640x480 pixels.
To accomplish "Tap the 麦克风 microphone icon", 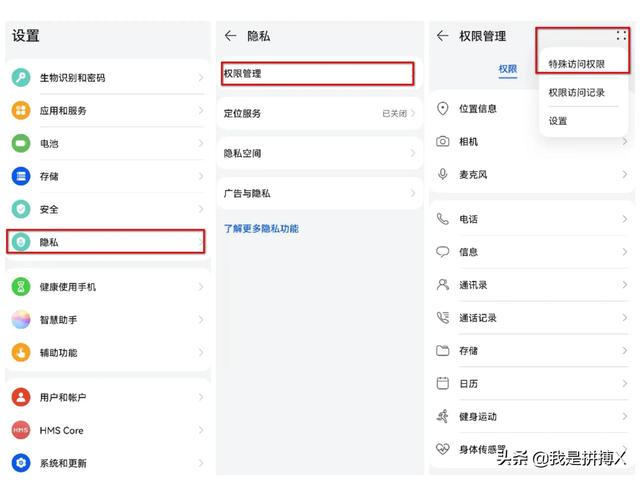I will tap(443, 174).
